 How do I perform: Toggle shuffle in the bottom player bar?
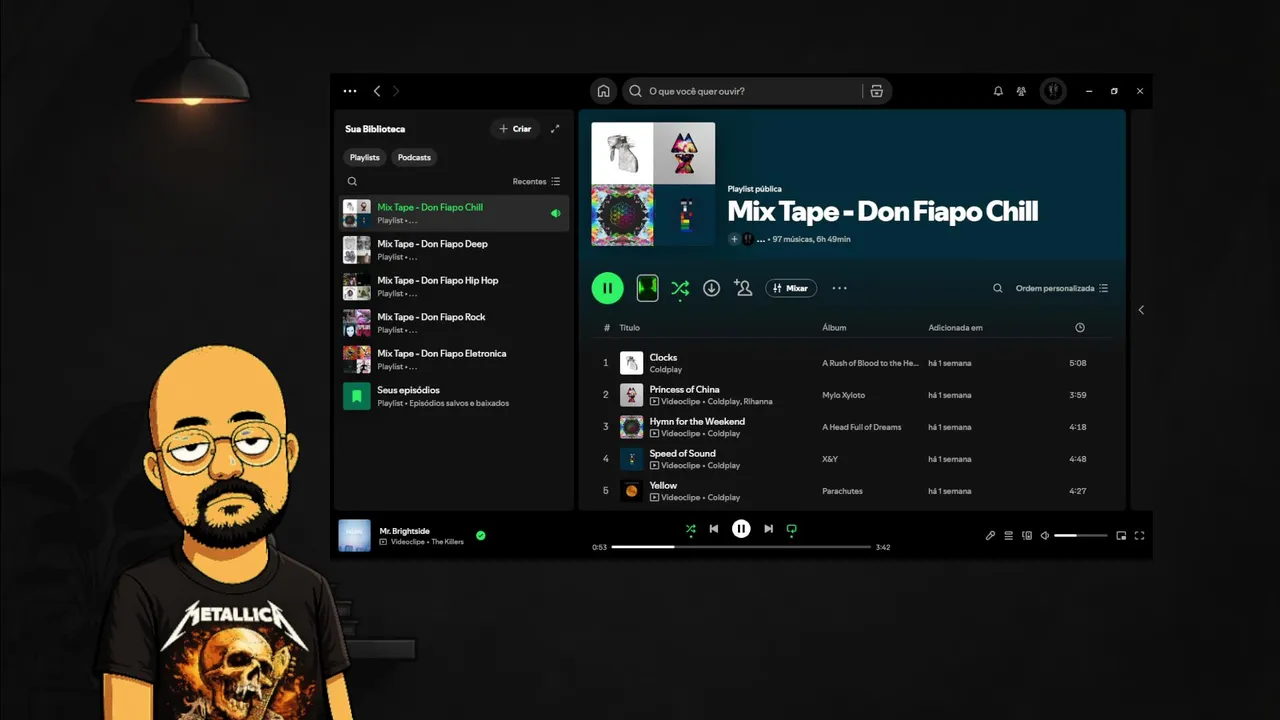690,529
